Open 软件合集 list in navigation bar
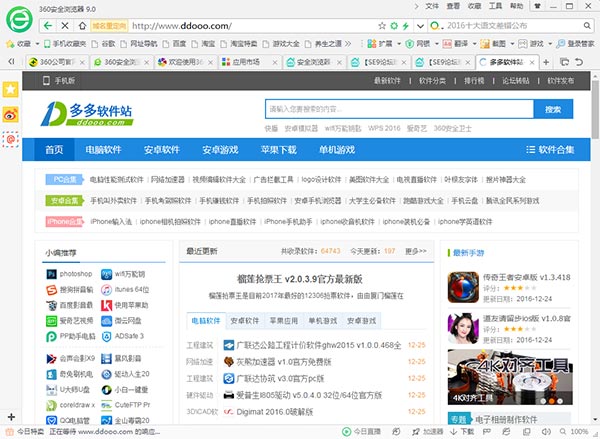 pyautogui.click(x=550, y=150)
